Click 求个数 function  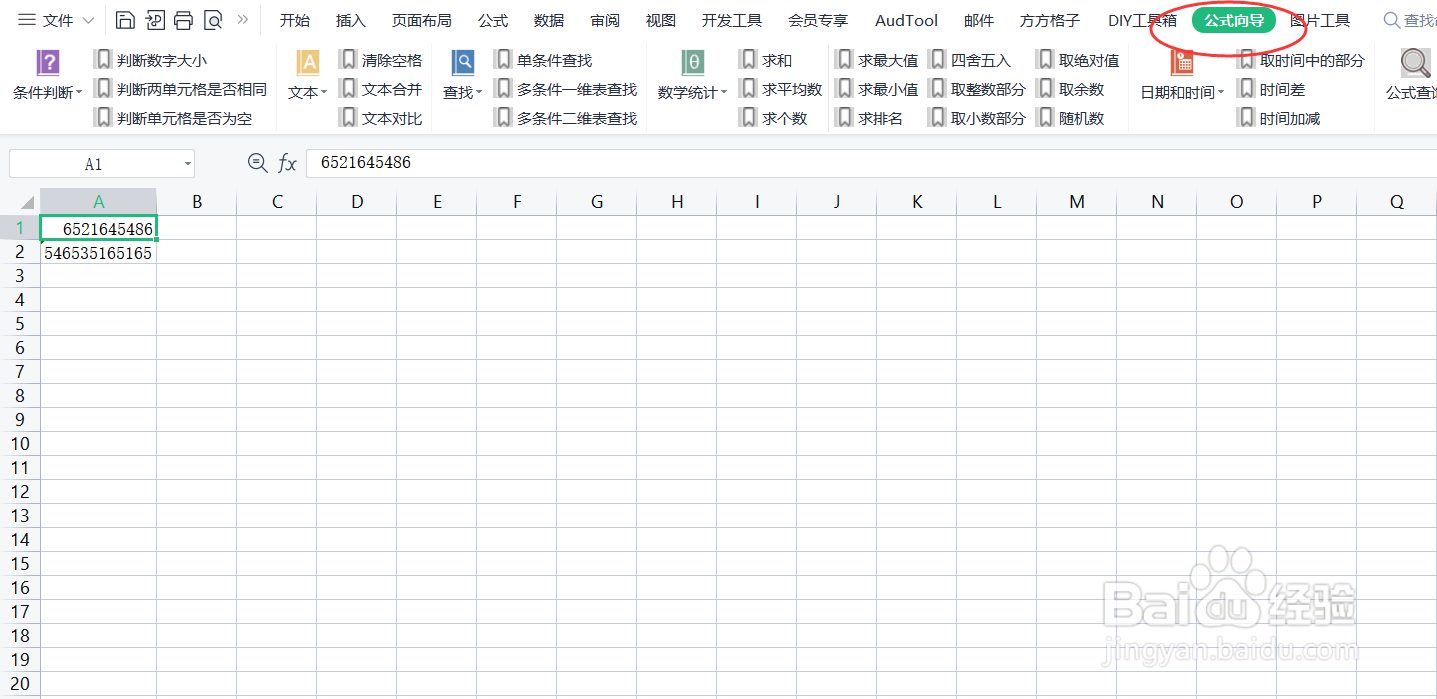[774, 118]
